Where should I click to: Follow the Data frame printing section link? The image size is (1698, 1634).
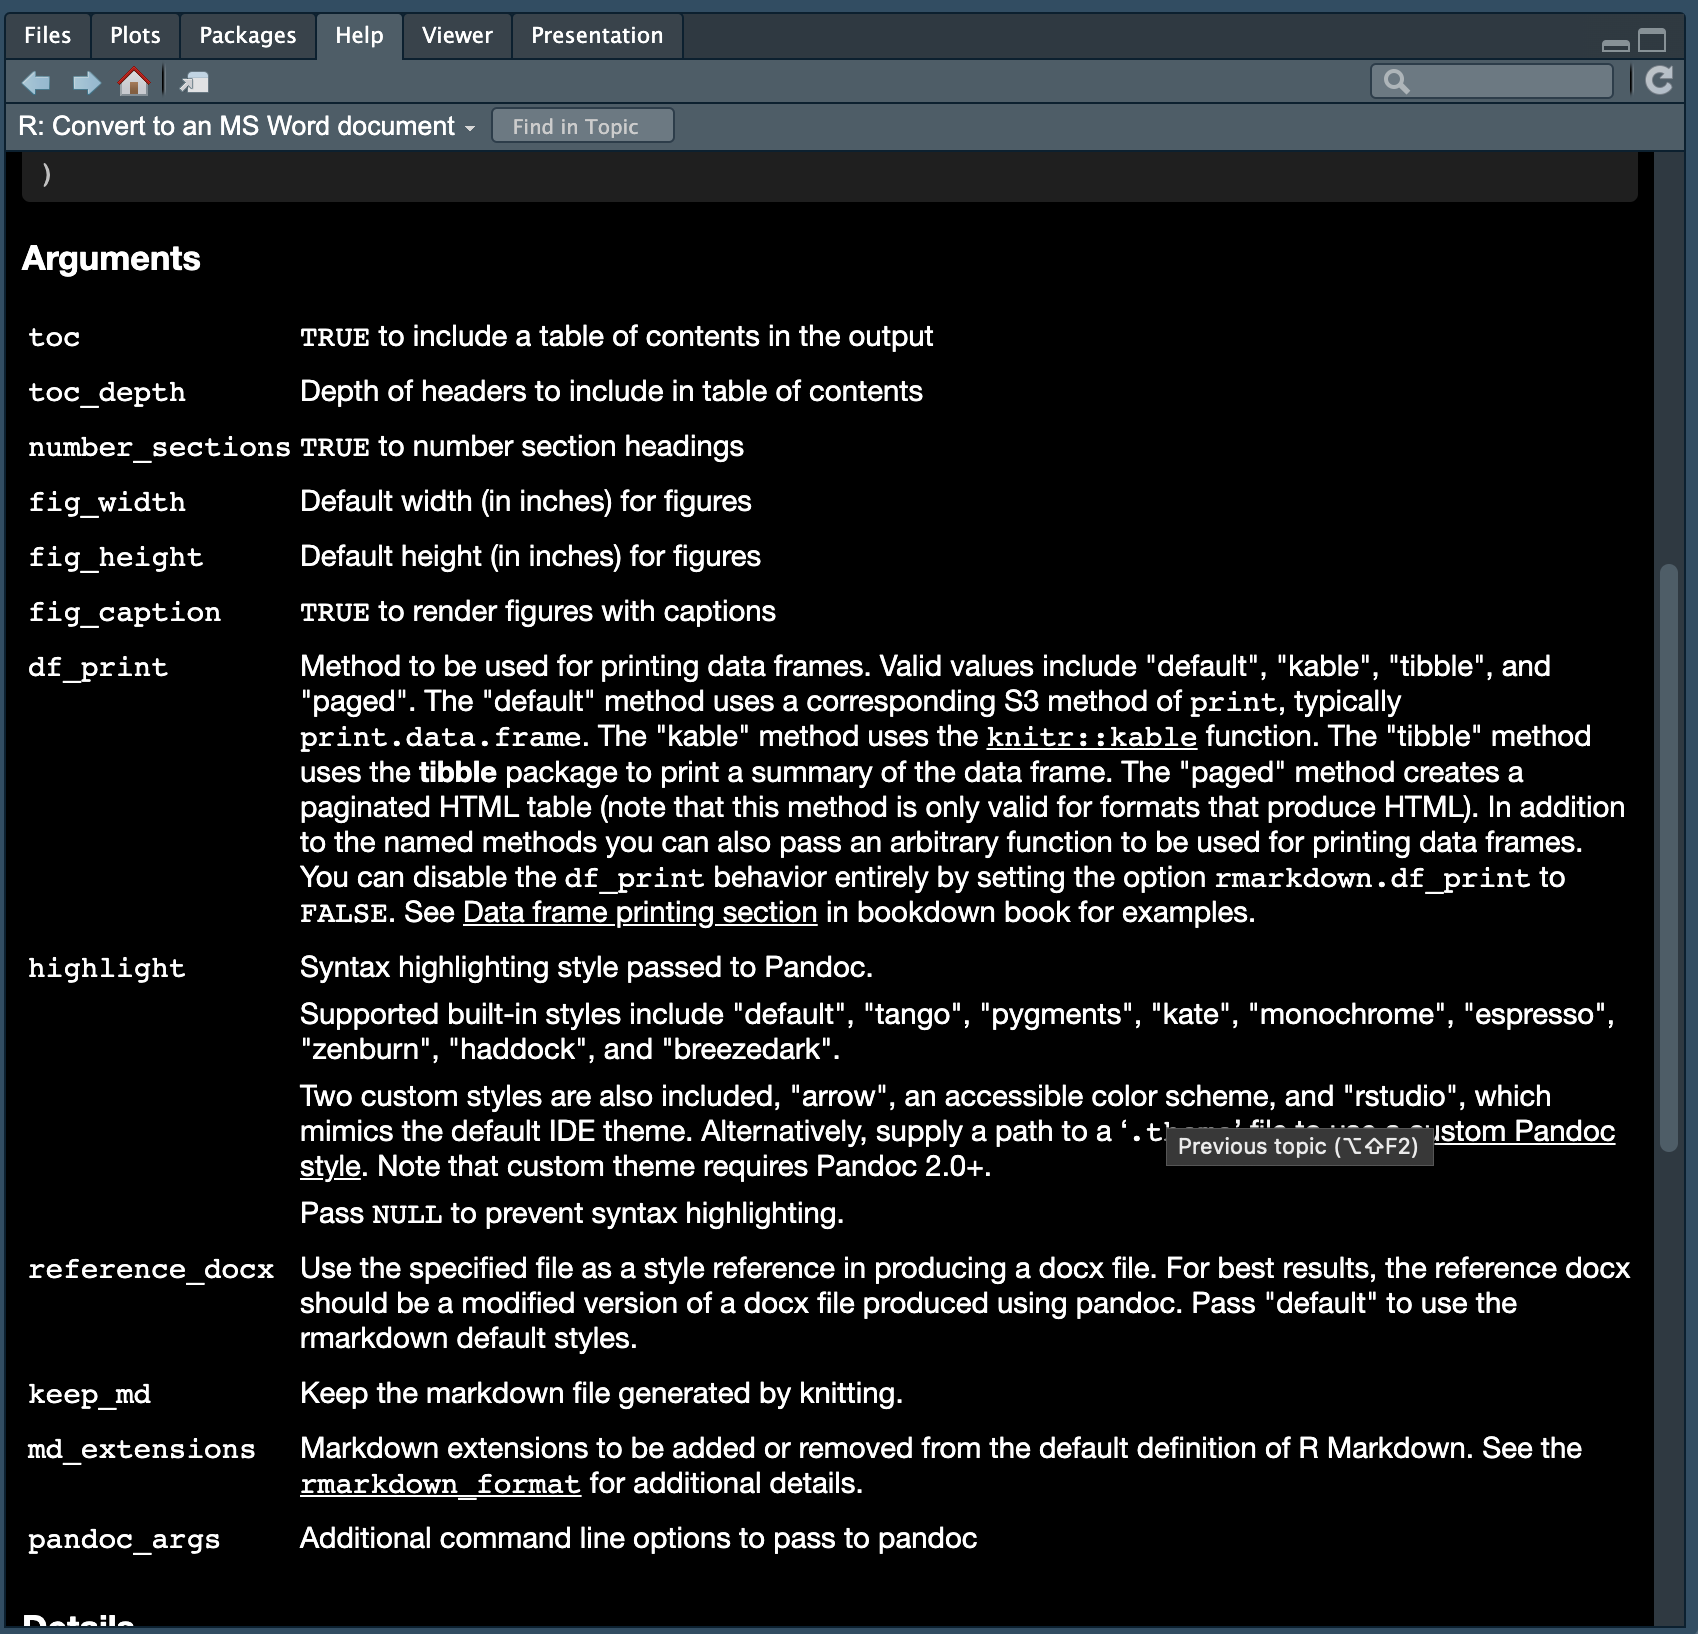[x=638, y=912]
